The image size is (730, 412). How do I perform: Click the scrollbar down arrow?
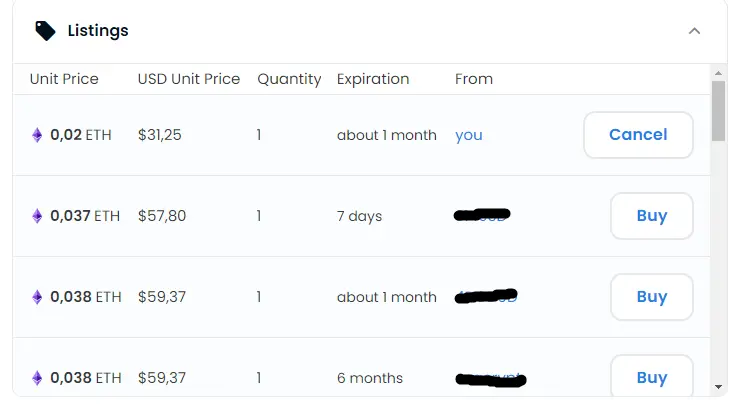pyautogui.click(x=718, y=387)
